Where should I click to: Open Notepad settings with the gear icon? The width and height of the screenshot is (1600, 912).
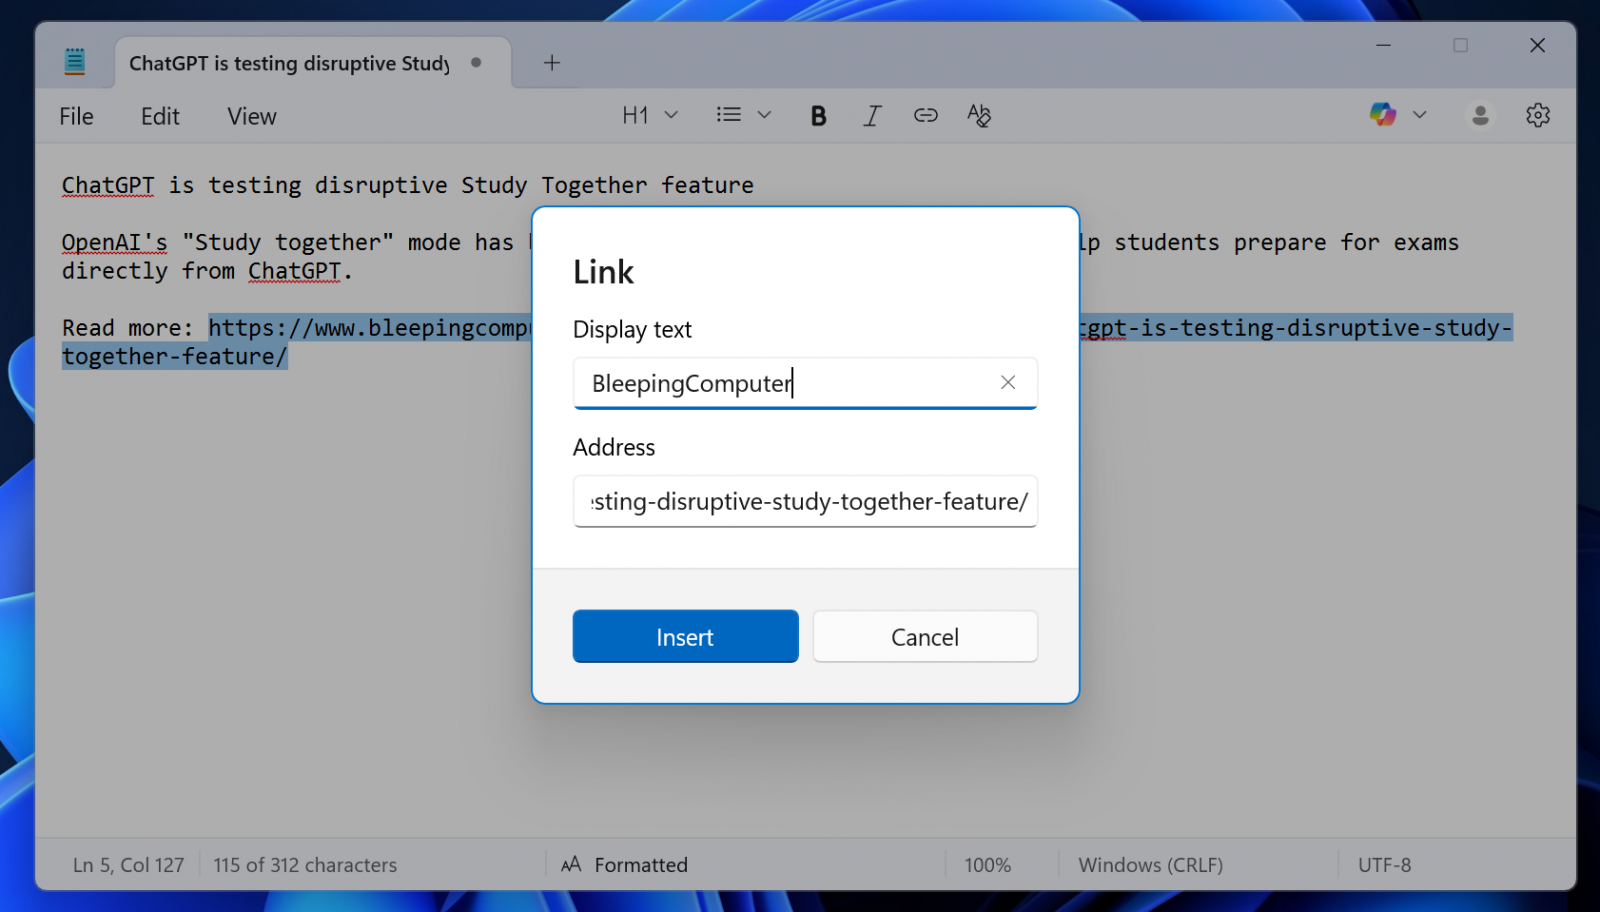[1537, 115]
